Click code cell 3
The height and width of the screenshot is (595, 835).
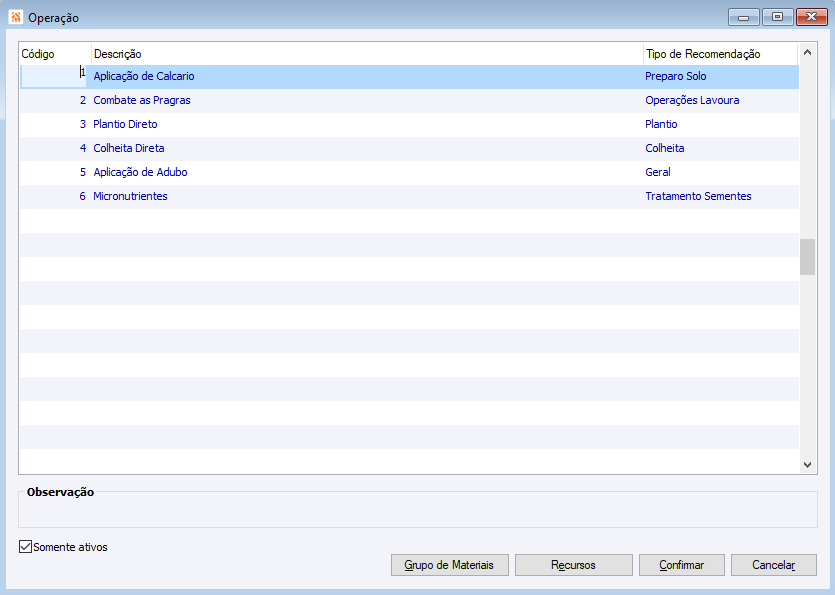[55, 124]
